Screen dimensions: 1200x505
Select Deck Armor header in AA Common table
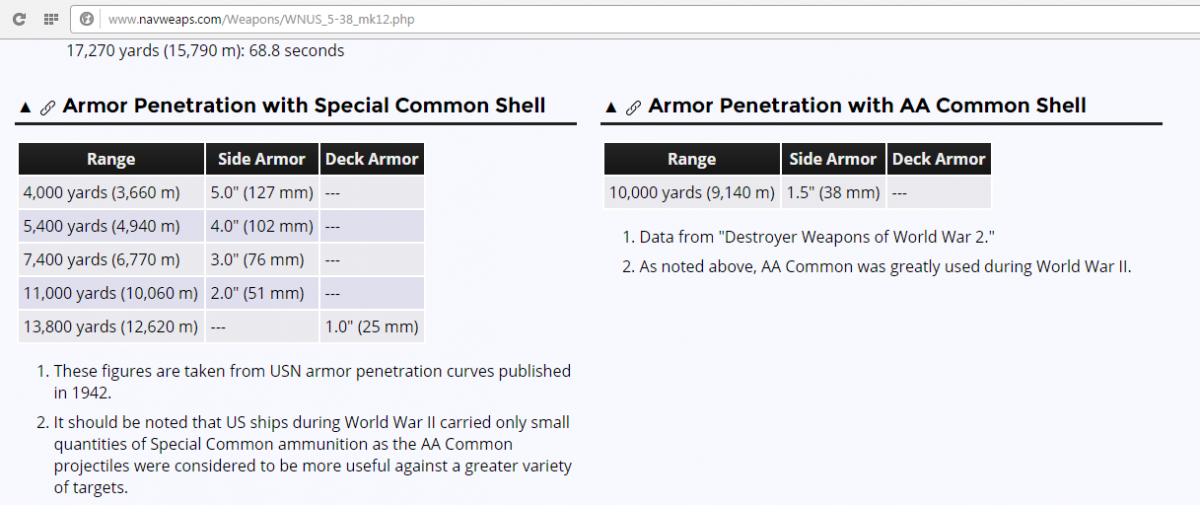(939, 159)
